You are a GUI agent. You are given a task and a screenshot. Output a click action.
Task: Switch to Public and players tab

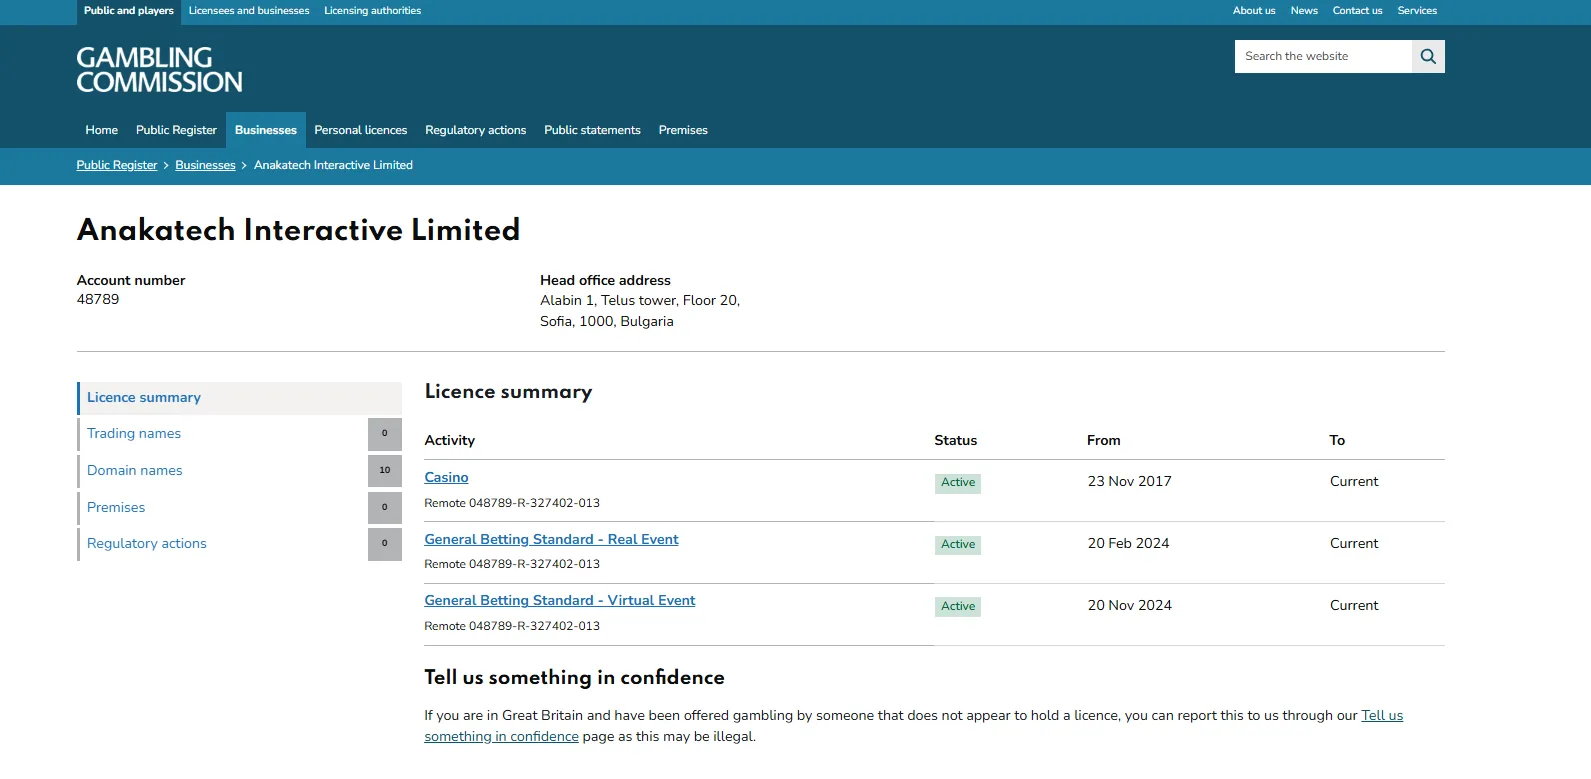coord(129,11)
